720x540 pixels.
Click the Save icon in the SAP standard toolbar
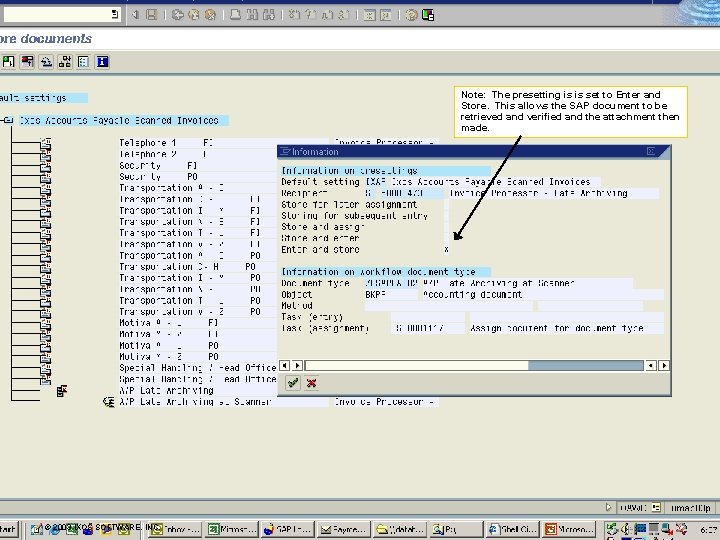pos(152,15)
